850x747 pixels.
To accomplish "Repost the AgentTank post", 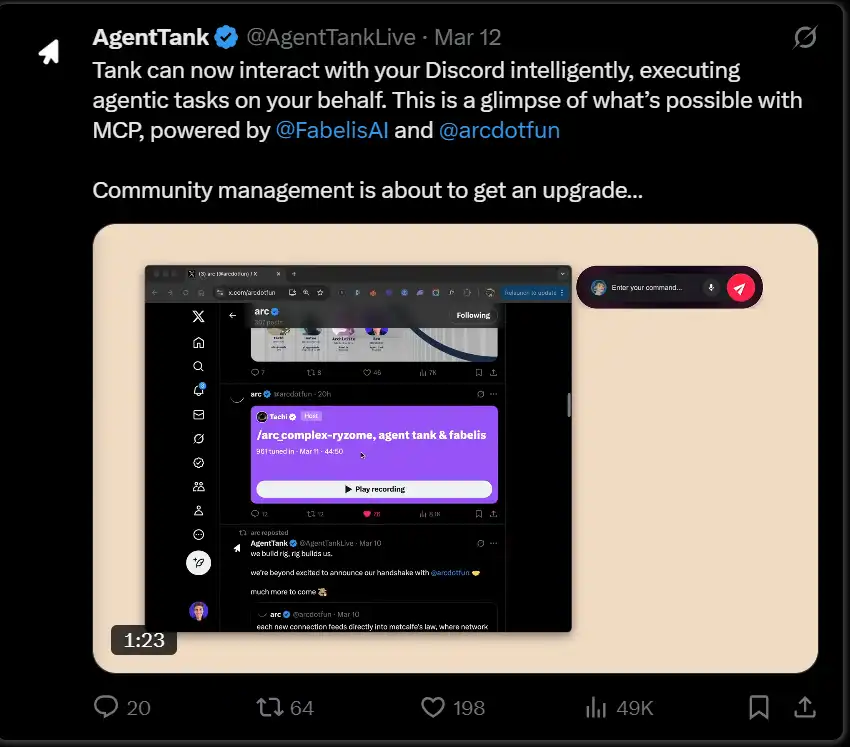I will 270,707.
